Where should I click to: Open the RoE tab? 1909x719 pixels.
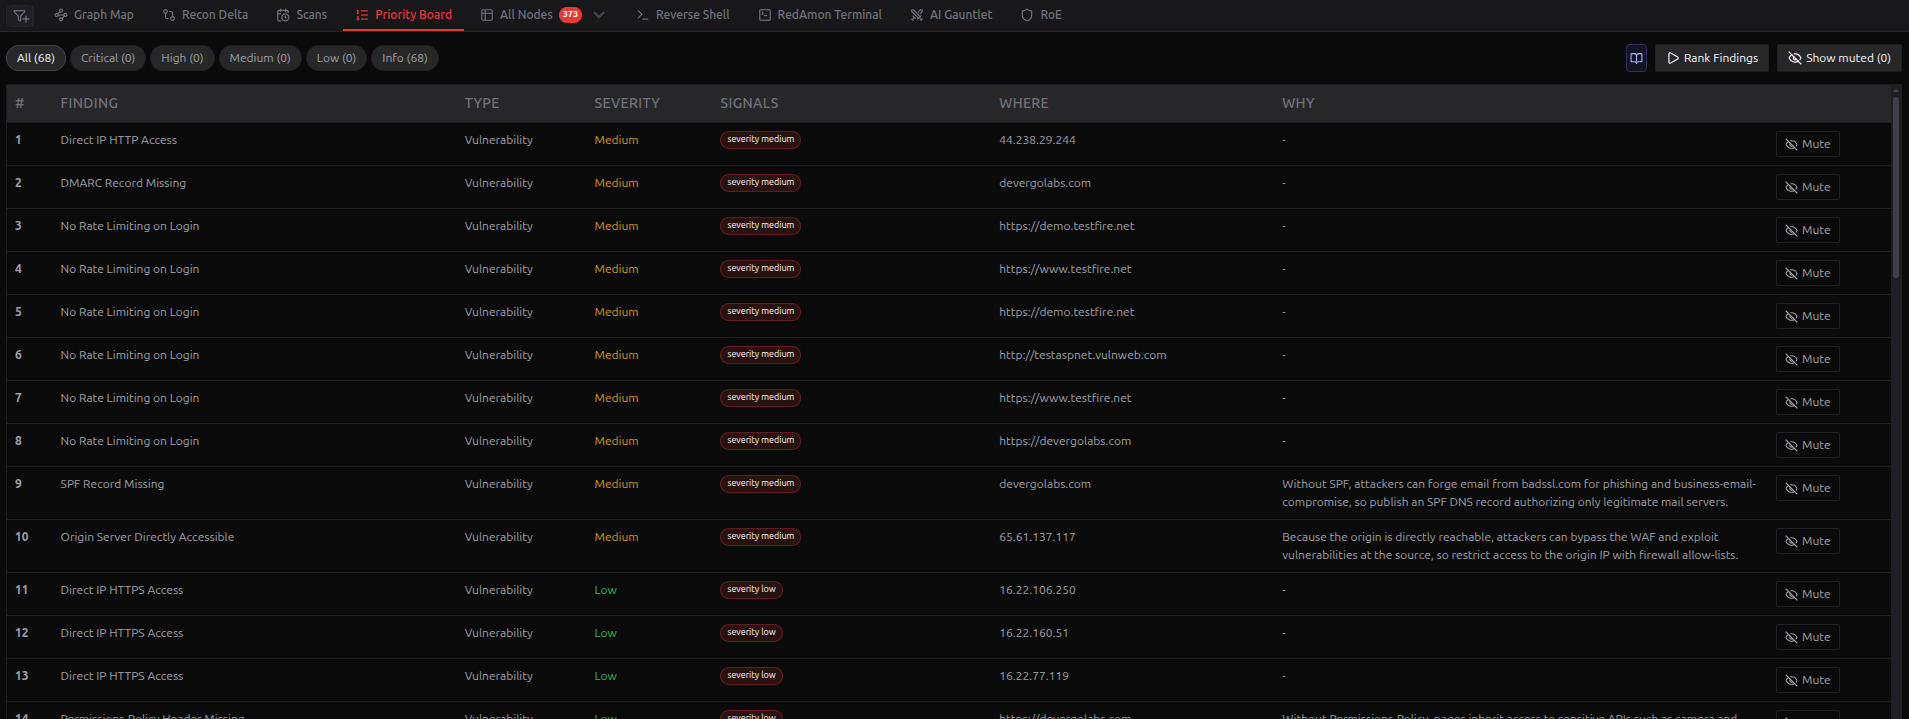(1041, 15)
